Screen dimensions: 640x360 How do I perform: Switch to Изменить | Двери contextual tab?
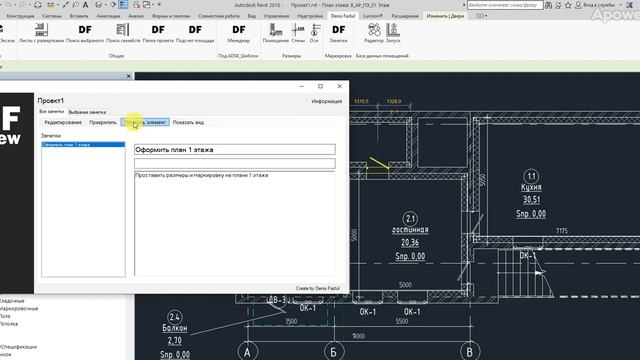[x=445, y=16]
